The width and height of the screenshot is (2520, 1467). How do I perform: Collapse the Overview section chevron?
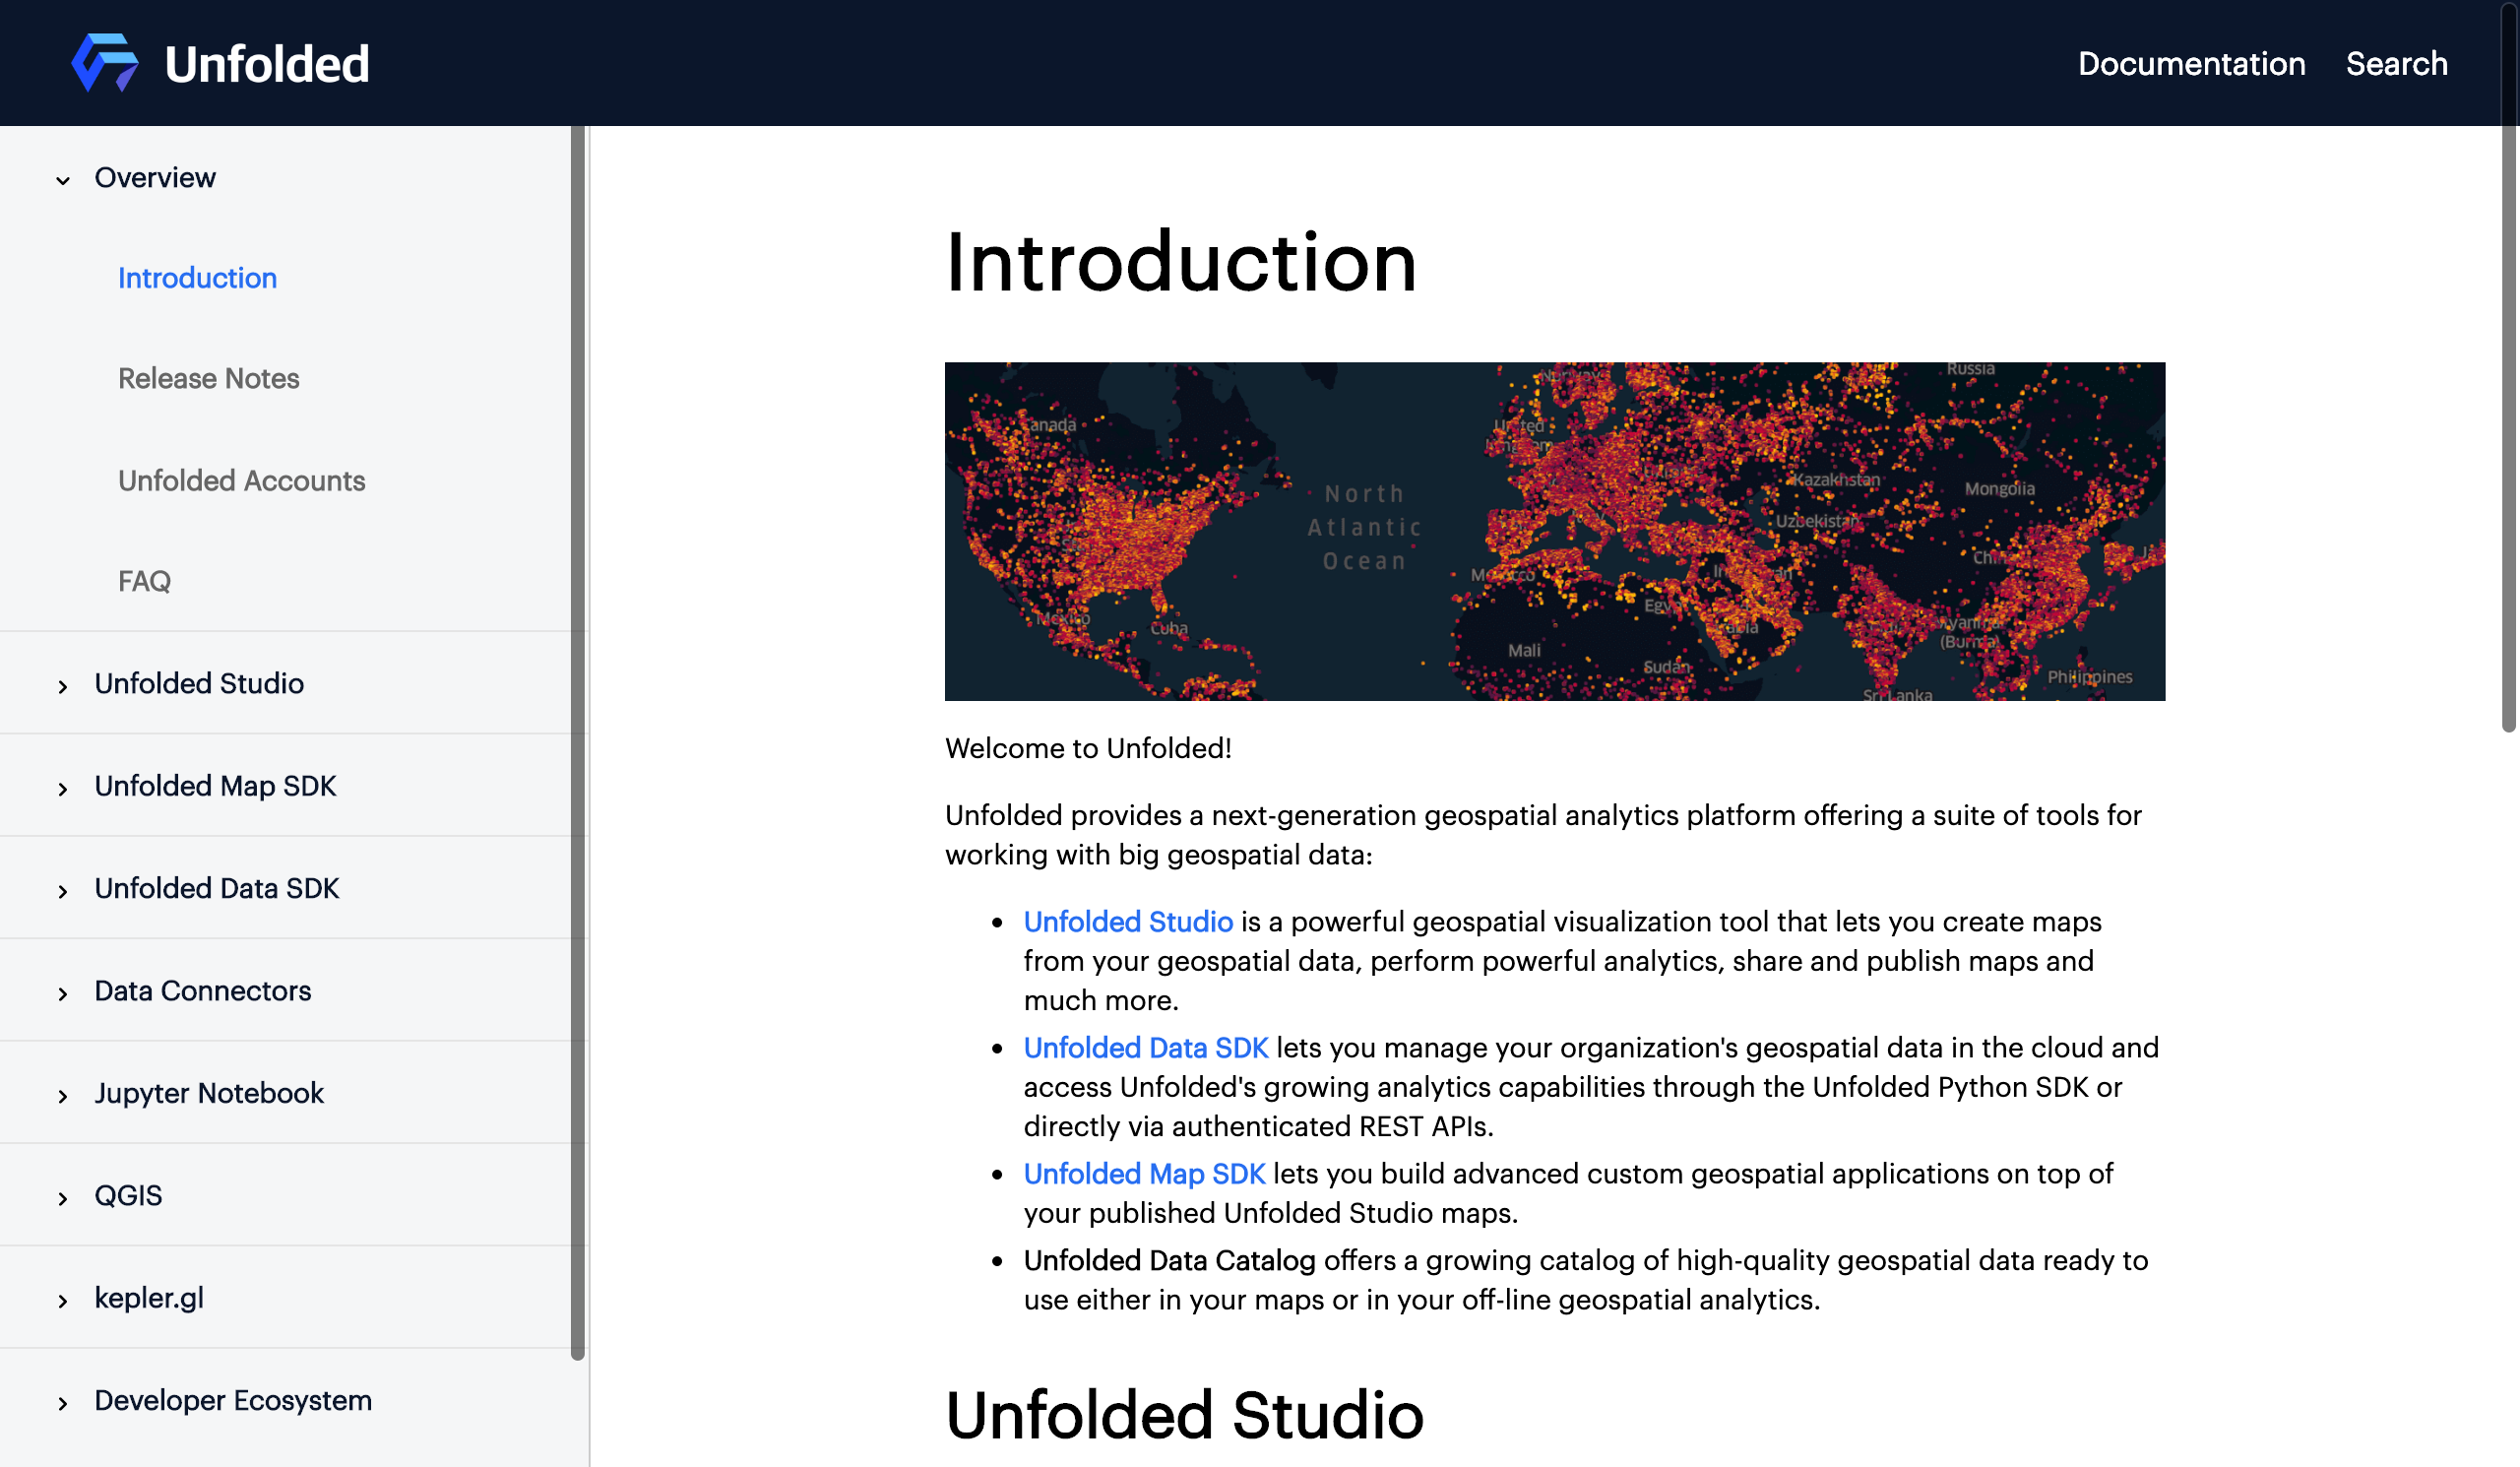pos(63,180)
